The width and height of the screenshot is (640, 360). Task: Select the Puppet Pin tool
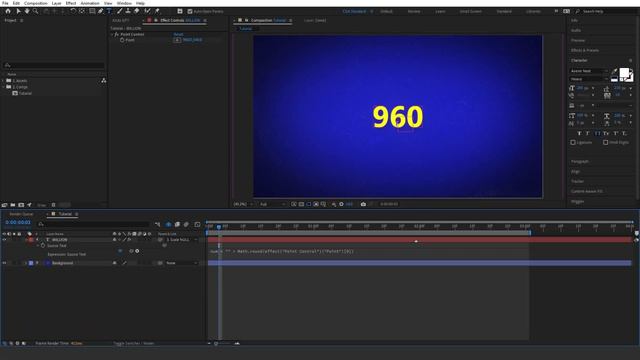pyautogui.click(x=157, y=11)
